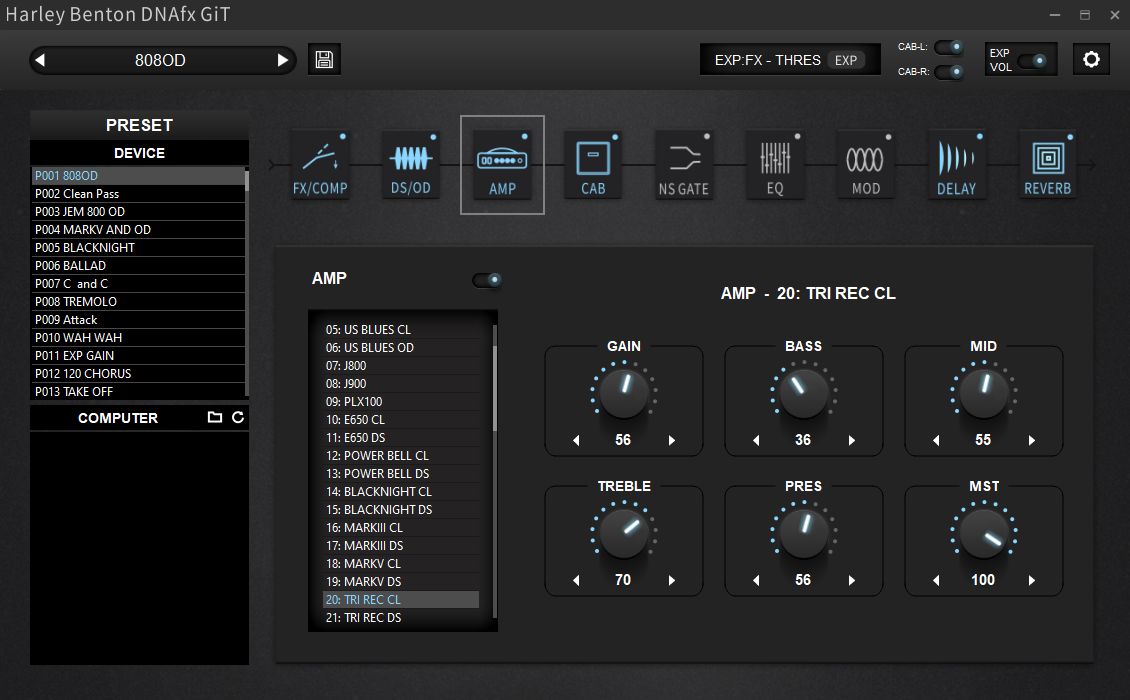Open the DELAY effect block
Viewport: 1130px width, 700px height.
[956, 166]
